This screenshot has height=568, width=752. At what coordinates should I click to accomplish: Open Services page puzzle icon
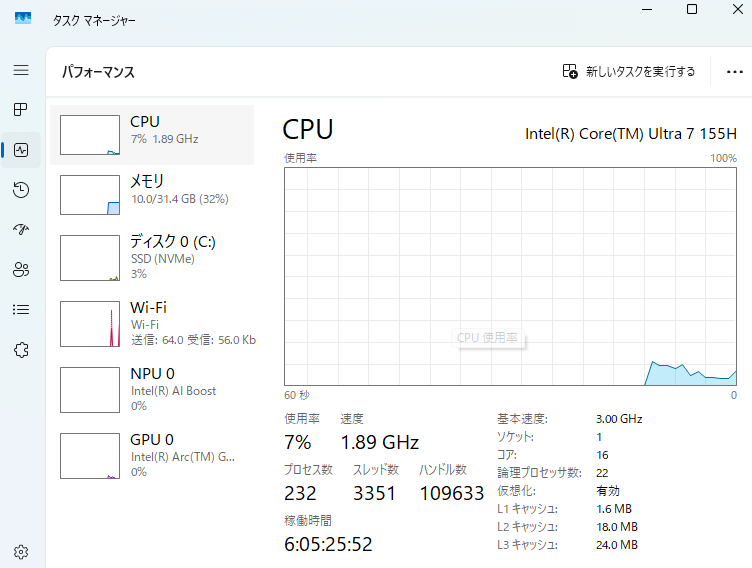(21, 349)
